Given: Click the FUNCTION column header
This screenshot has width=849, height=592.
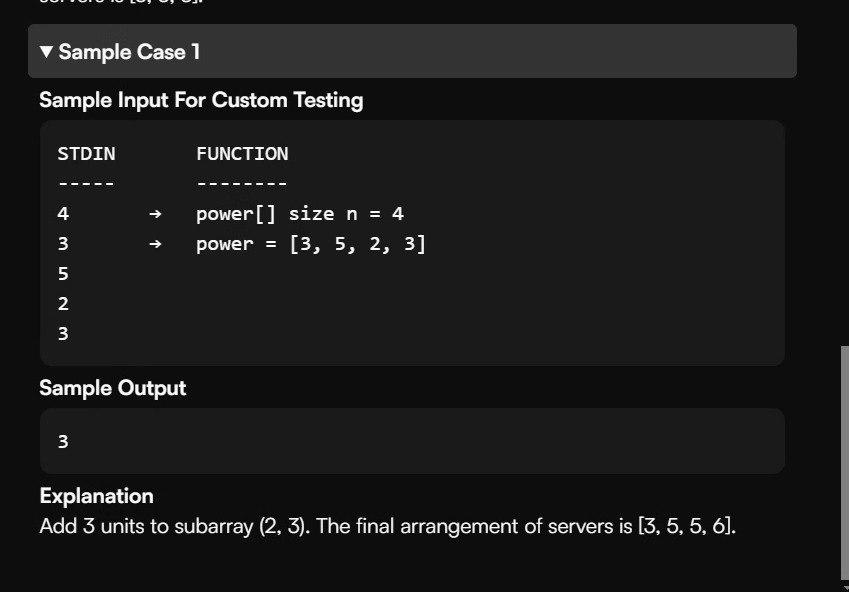Looking at the screenshot, I should [x=242, y=154].
